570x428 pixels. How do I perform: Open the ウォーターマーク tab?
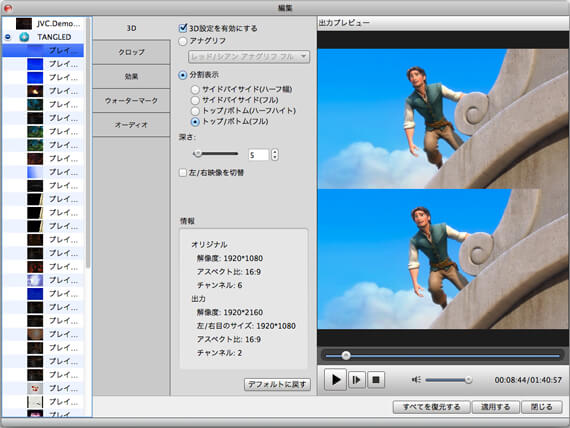[131, 101]
